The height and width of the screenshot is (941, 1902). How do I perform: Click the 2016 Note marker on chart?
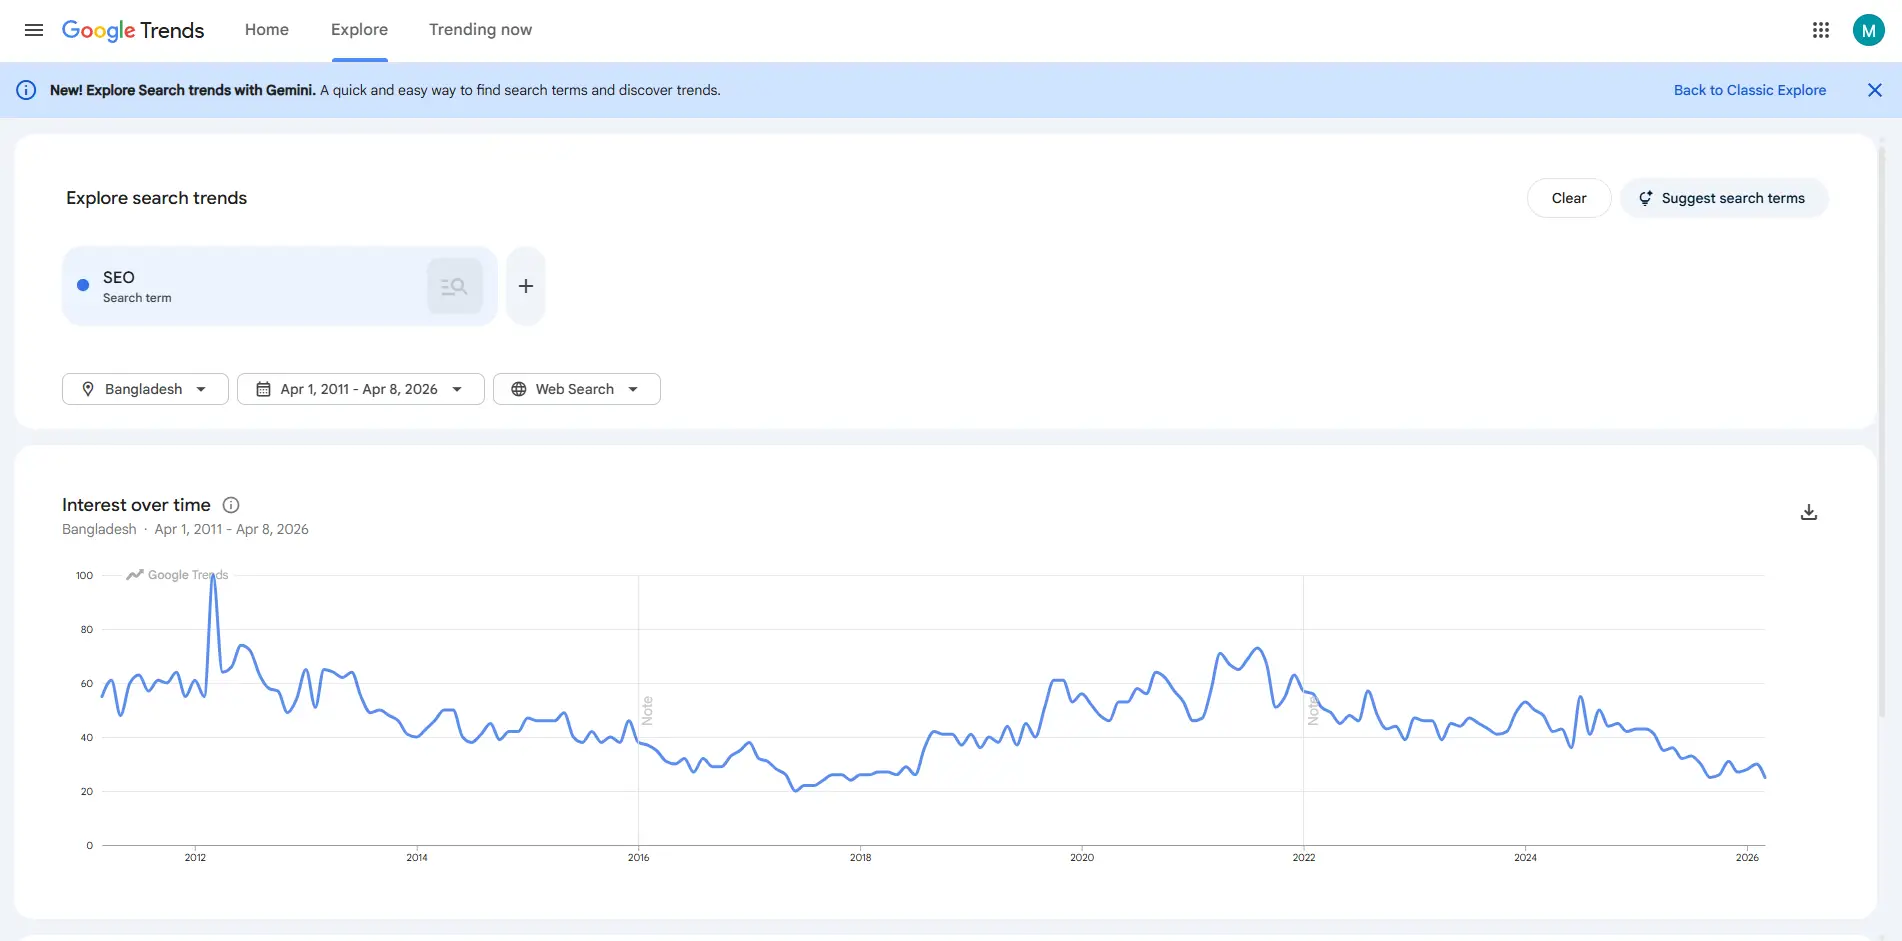pyautogui.click(x=647, y=710)
